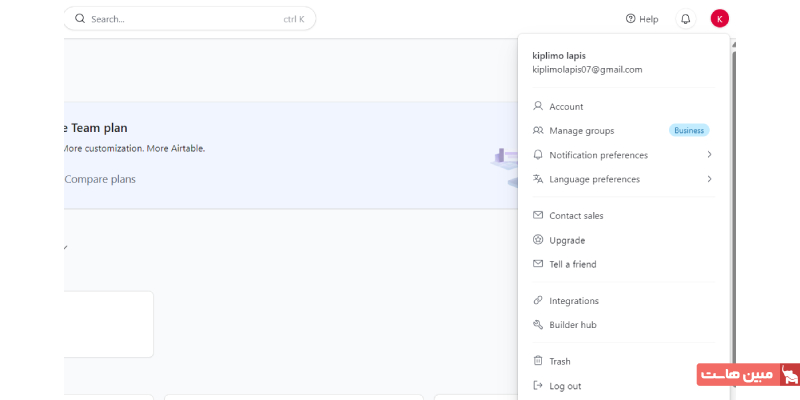Focus the Search input field
The height and width of the screenshot is (400, 800).
pyautogui.click(x=180, y=19)
